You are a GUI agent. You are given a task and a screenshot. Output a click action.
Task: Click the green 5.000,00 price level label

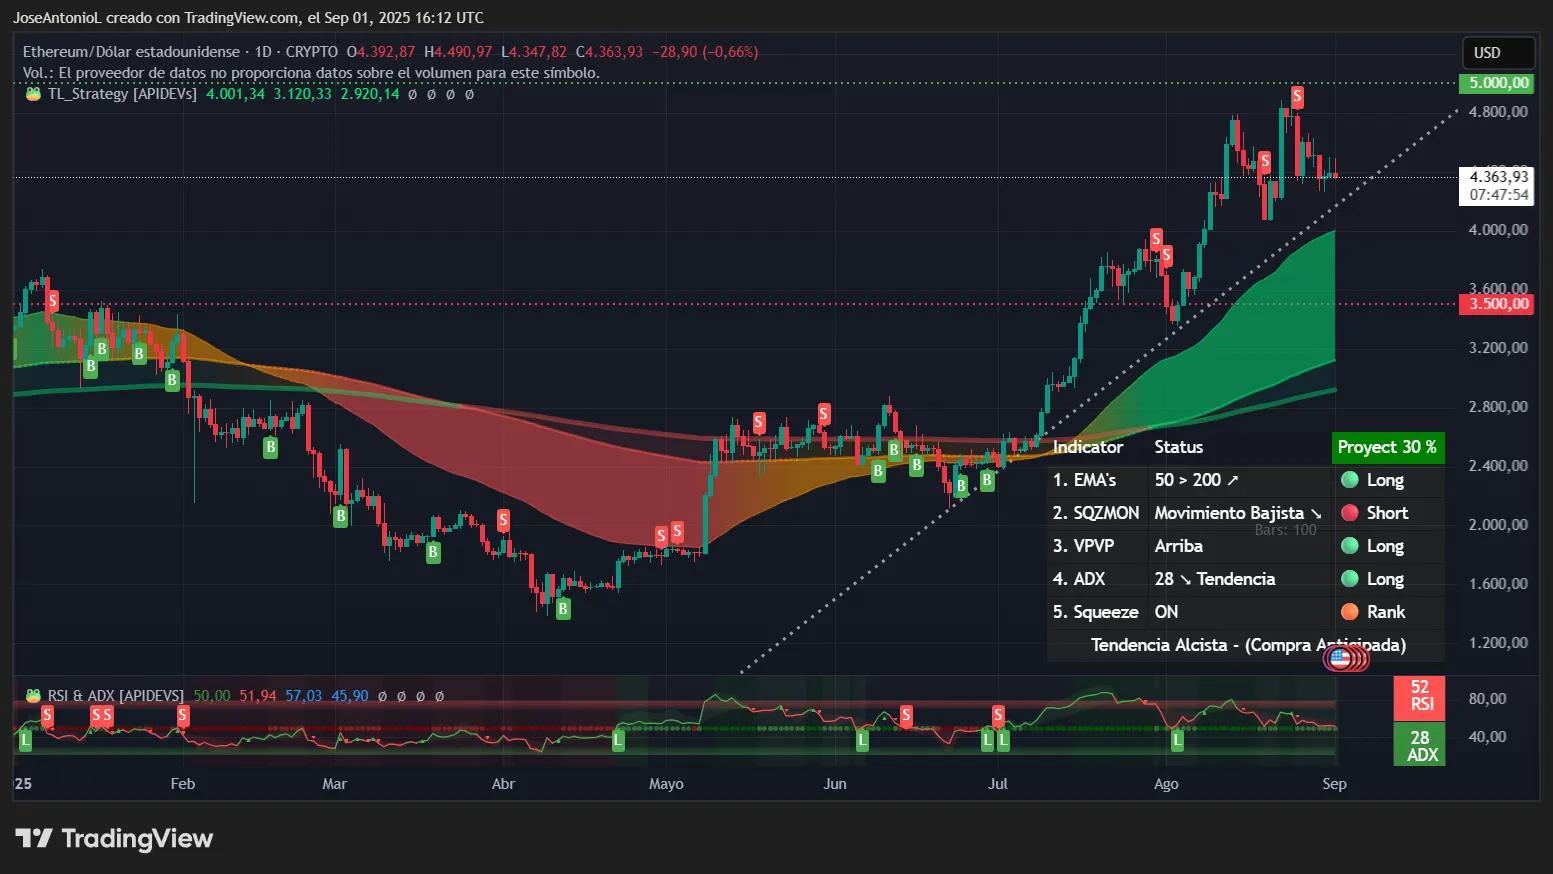[1496, 83]
